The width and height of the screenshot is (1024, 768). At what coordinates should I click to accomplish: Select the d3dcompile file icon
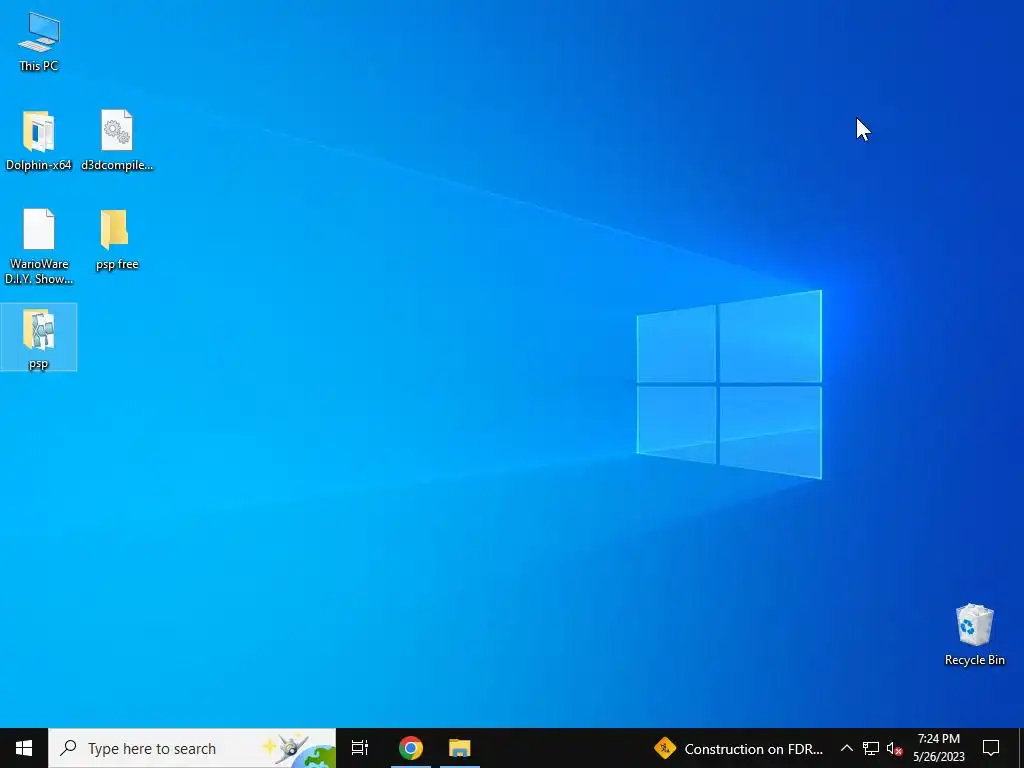(117, 141)
